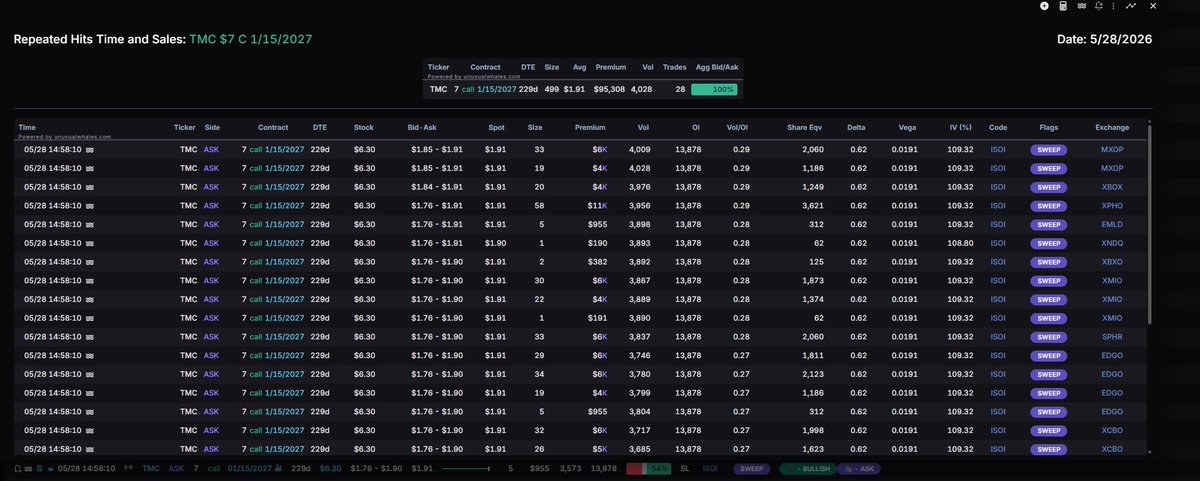Click flow icon beside time in 3,898 volume row

[90, 224]
